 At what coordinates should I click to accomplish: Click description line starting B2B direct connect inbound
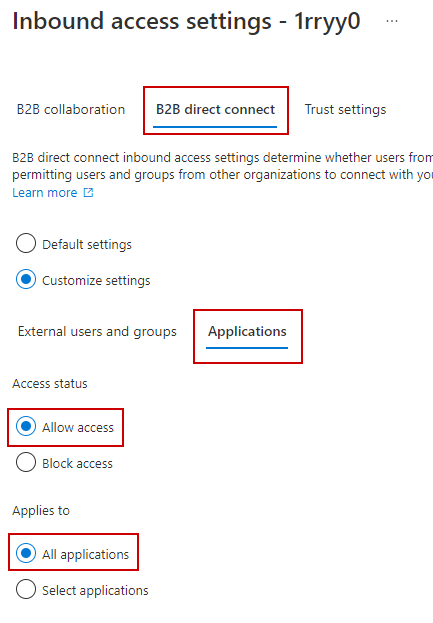(x=222, y=158)
